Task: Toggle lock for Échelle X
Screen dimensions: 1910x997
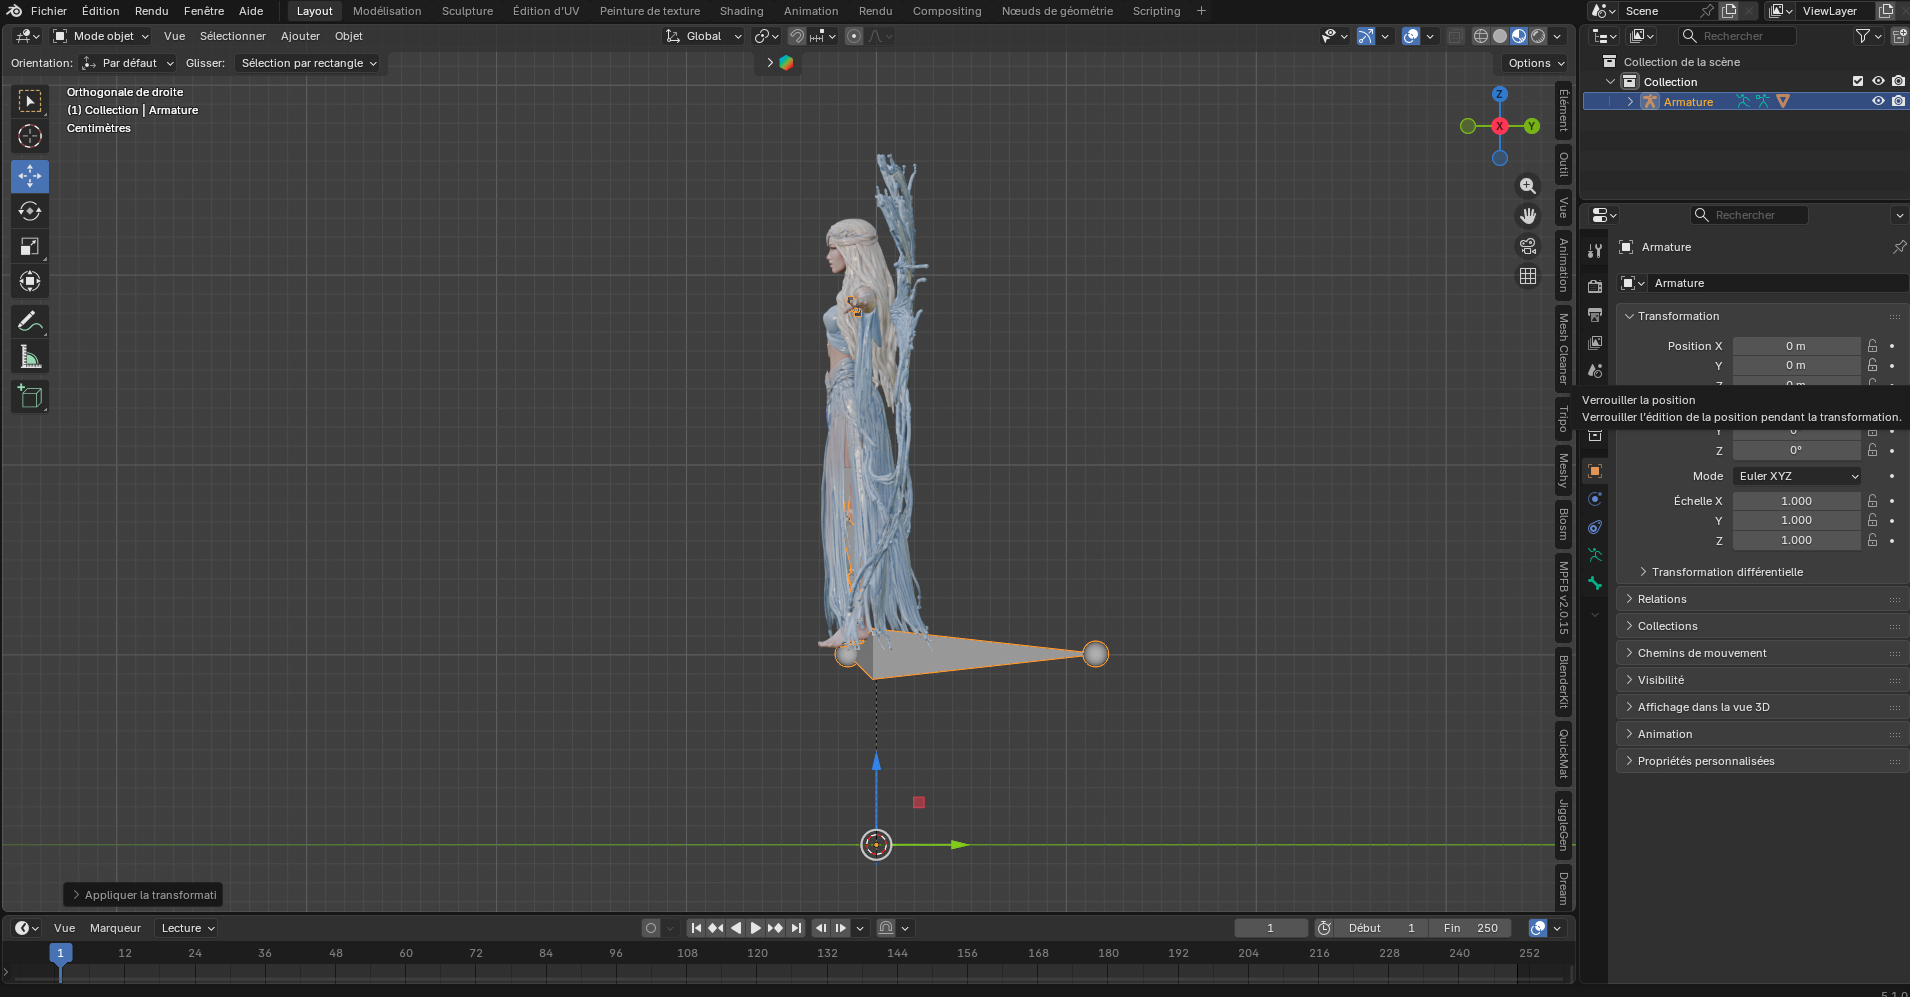Action: pos(1873,501)
